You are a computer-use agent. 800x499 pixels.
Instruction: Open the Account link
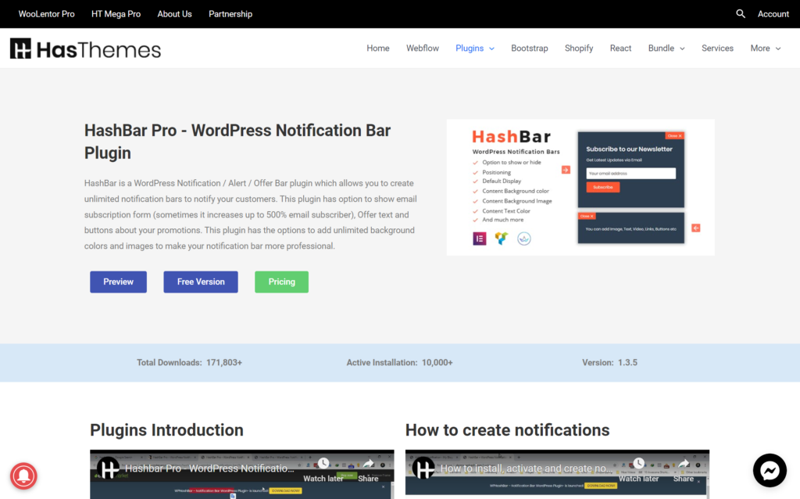773,14
